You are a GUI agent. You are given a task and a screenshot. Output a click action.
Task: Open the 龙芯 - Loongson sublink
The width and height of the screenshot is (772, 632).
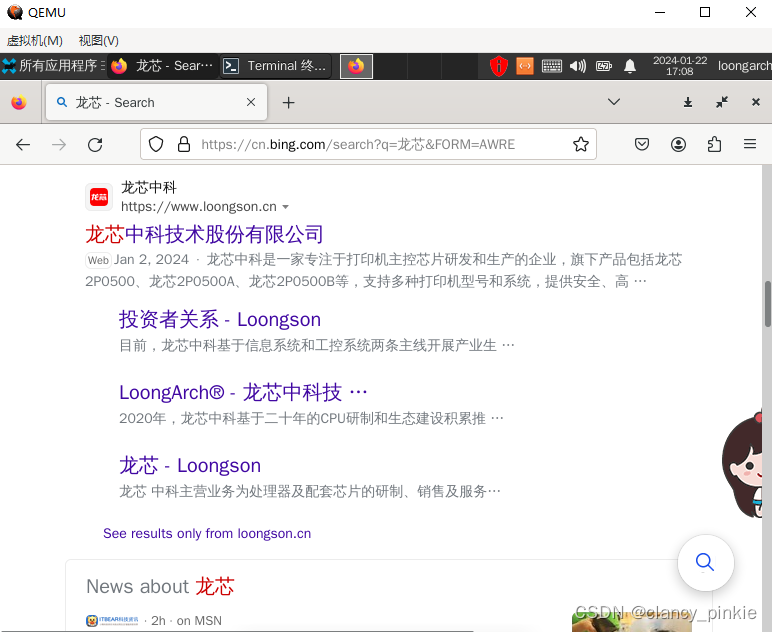tap(190, 465)
